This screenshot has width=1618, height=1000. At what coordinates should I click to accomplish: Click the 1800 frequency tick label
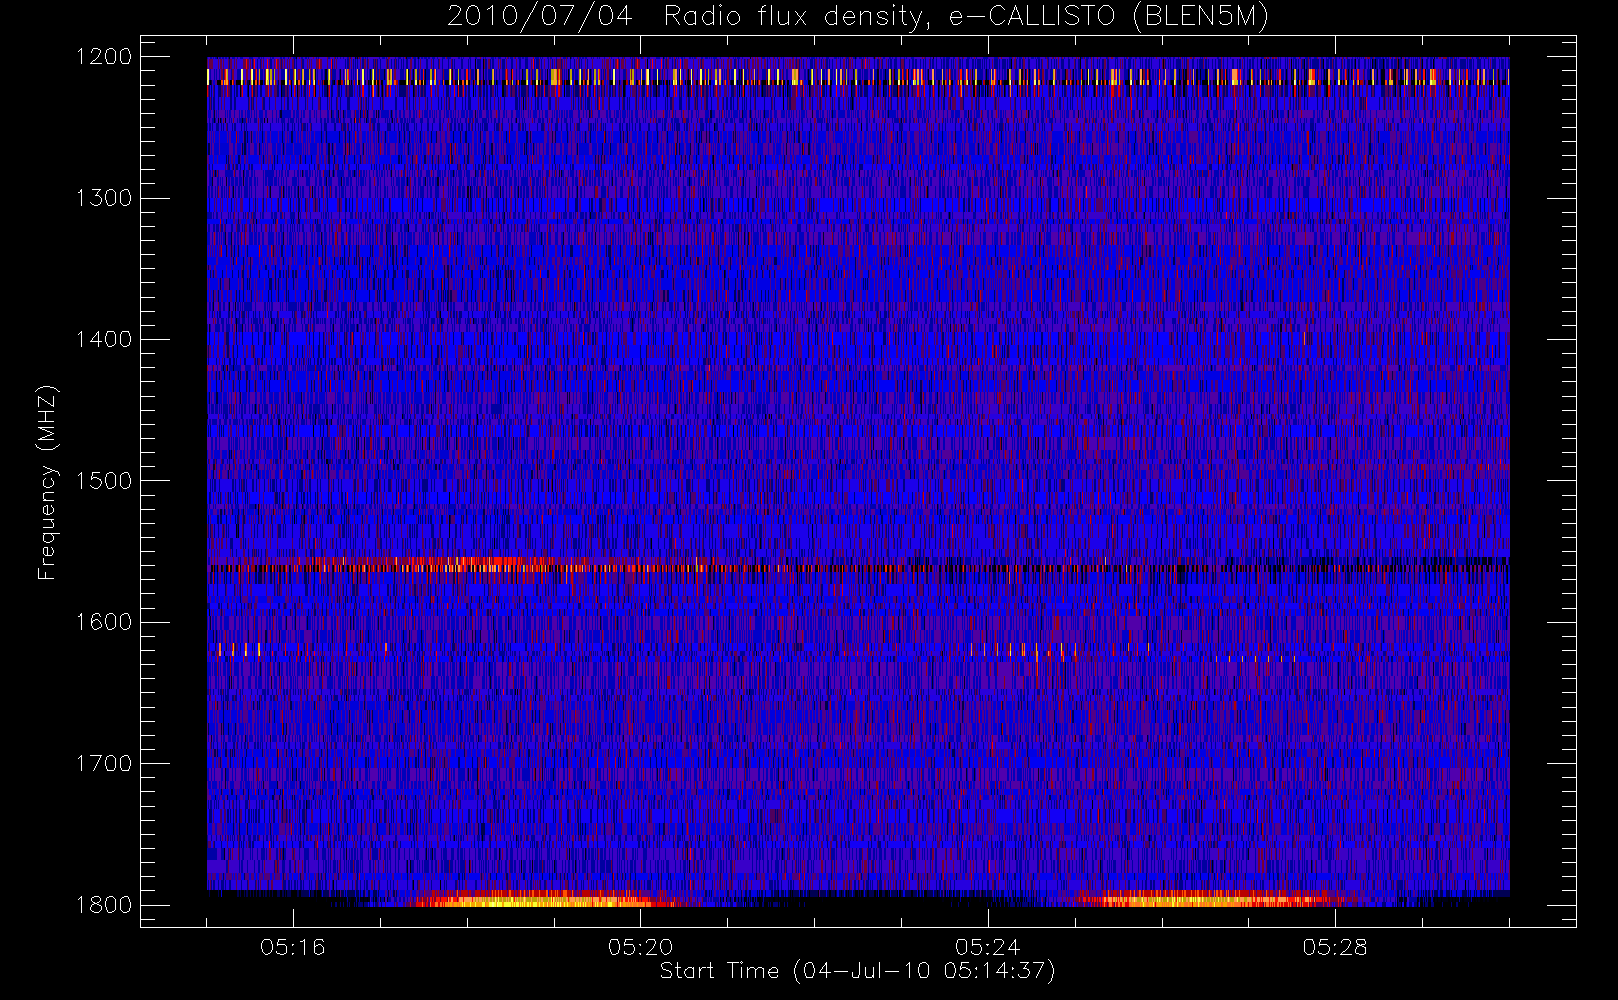(104, 905)
